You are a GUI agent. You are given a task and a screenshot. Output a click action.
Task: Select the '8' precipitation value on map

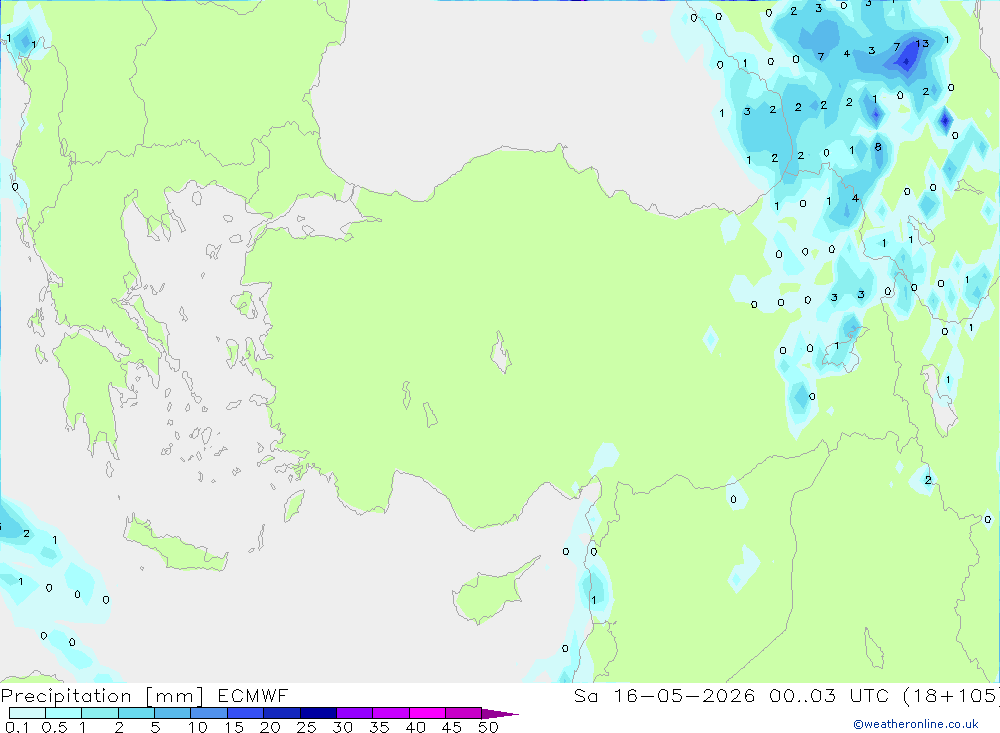878,147
